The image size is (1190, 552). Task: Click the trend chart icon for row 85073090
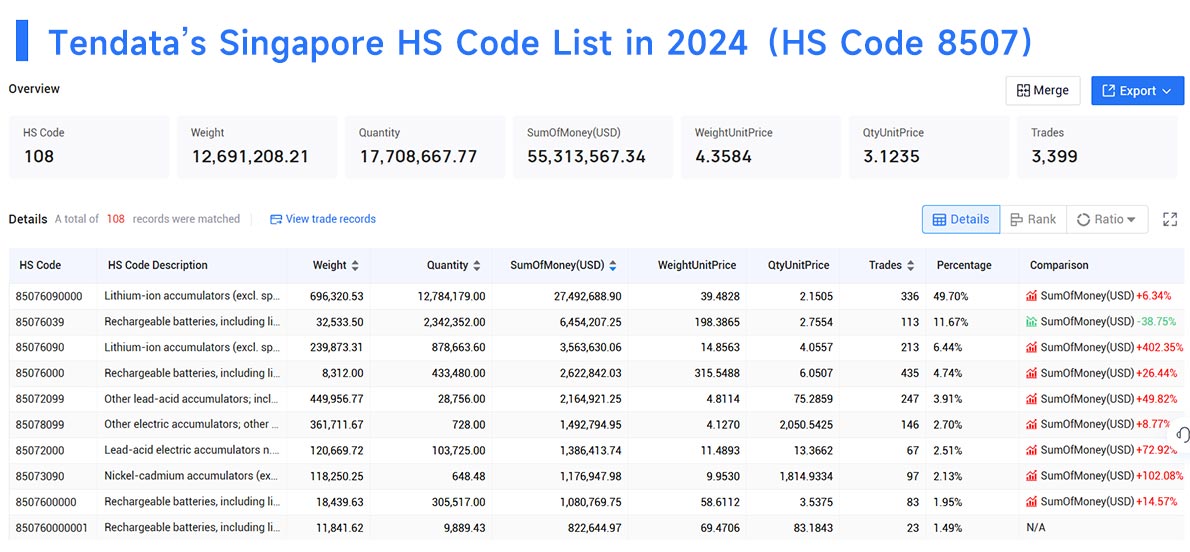point(1031,476)
